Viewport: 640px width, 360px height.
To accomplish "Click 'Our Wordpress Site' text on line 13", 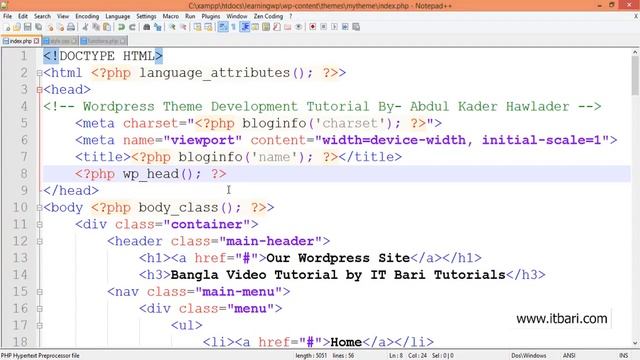I will pos(338,258).
